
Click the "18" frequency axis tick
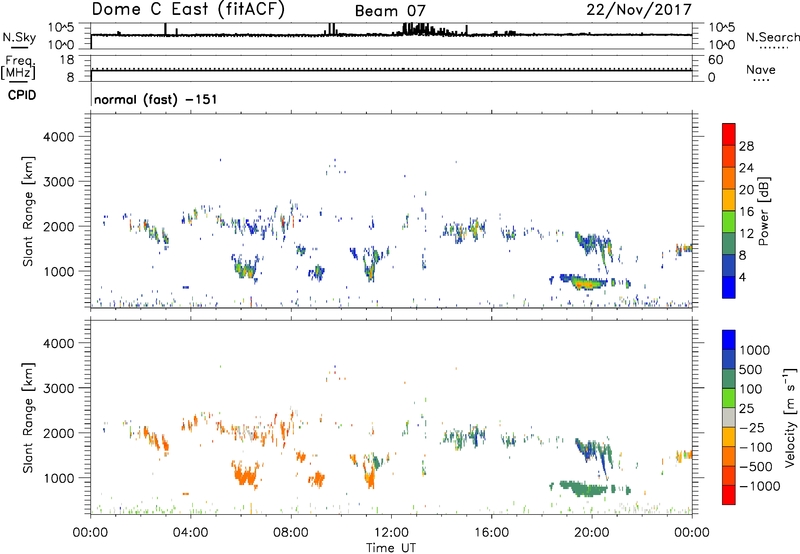[67, 60]
